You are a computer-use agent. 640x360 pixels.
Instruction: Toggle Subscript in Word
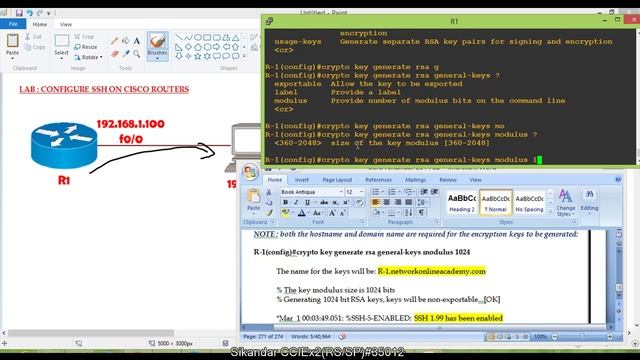tap(335, 202)
